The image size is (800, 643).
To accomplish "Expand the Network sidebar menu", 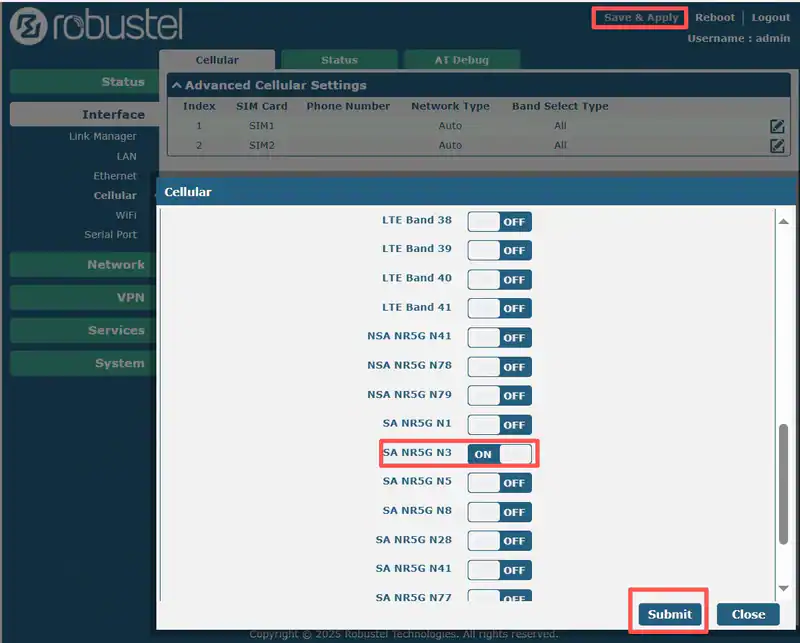I will point(84,265).
